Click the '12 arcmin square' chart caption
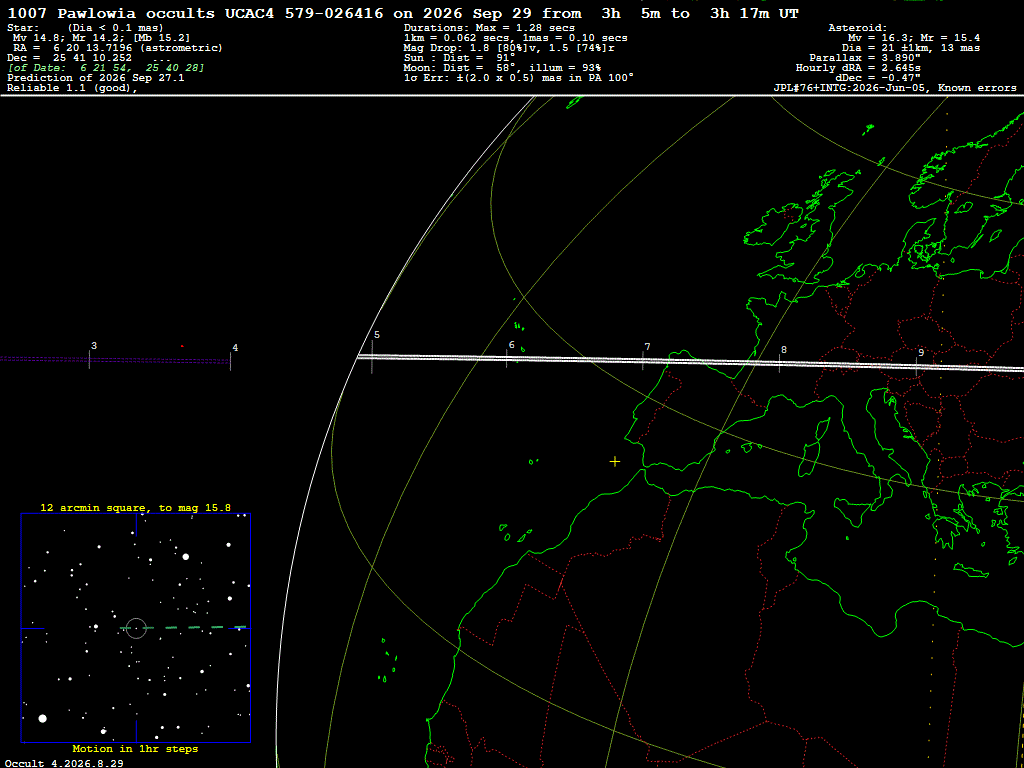Viewport: 1024px width, 768px height. 135,507
